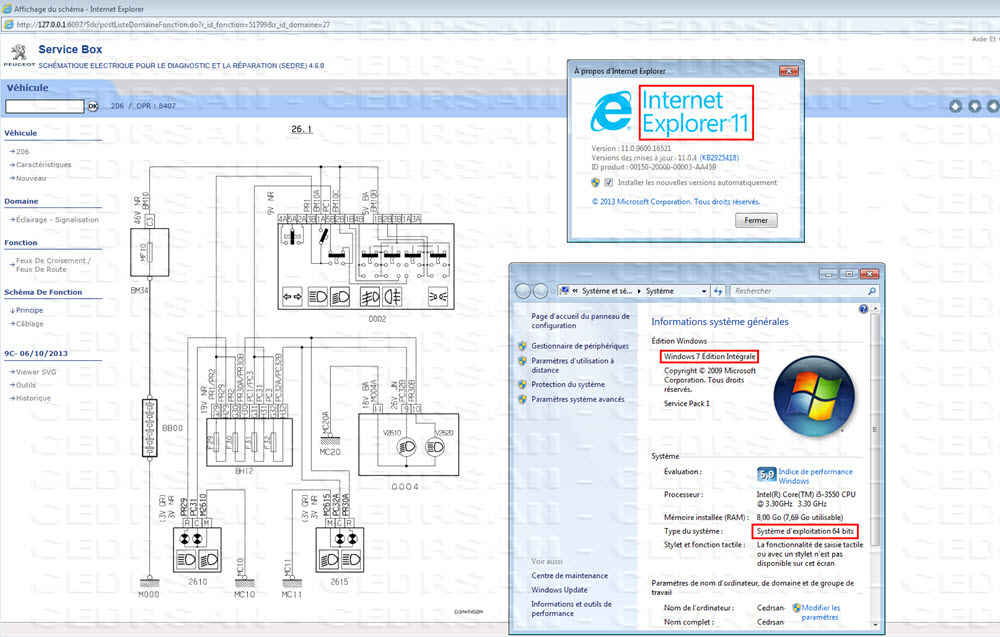
Task: Refresh the System window address bar
Action: [718, 291]
